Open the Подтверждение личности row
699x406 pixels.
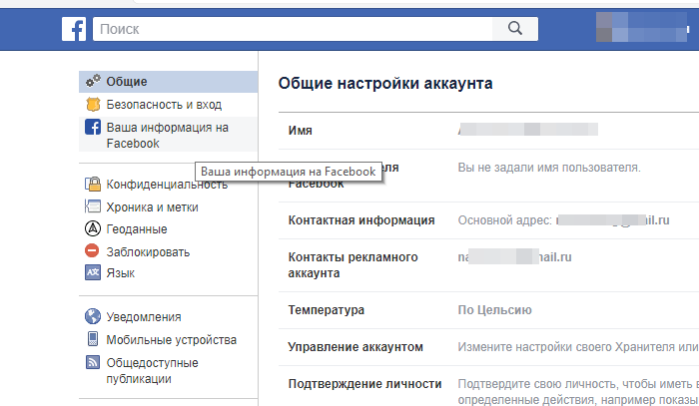[x=489, y=386]
